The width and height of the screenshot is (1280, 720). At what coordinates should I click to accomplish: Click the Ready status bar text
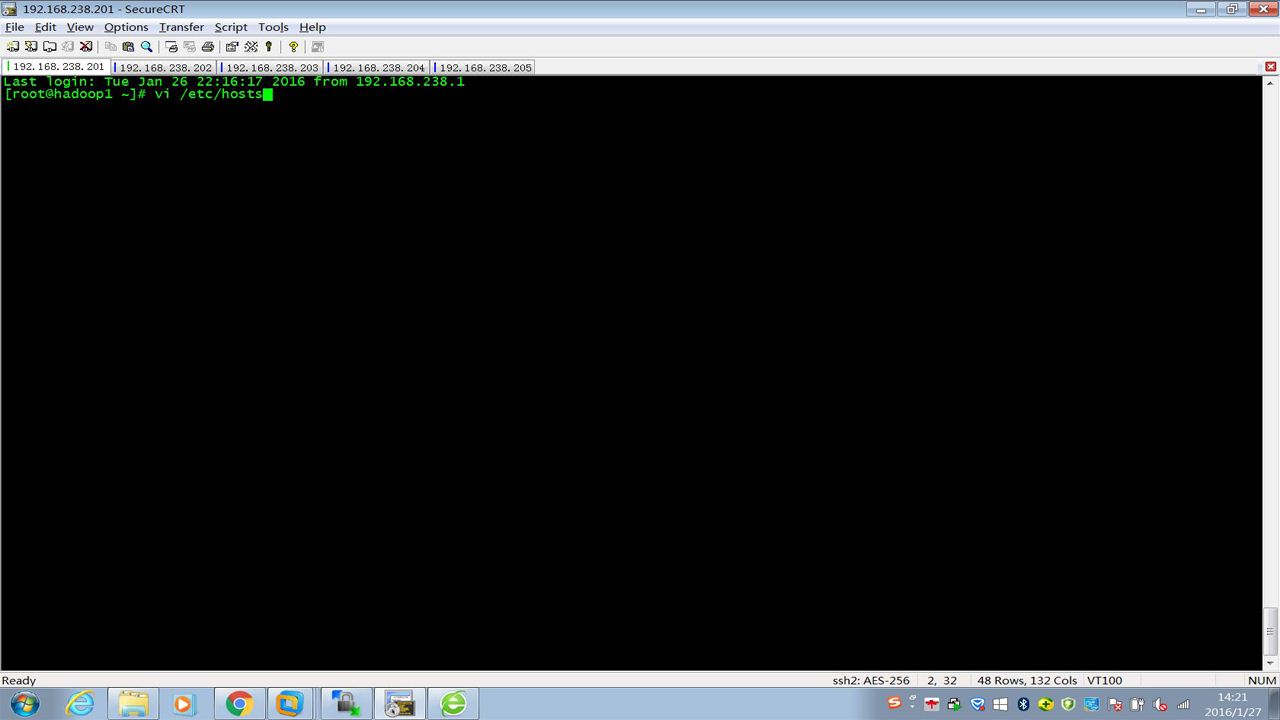[x=19, y=680]
